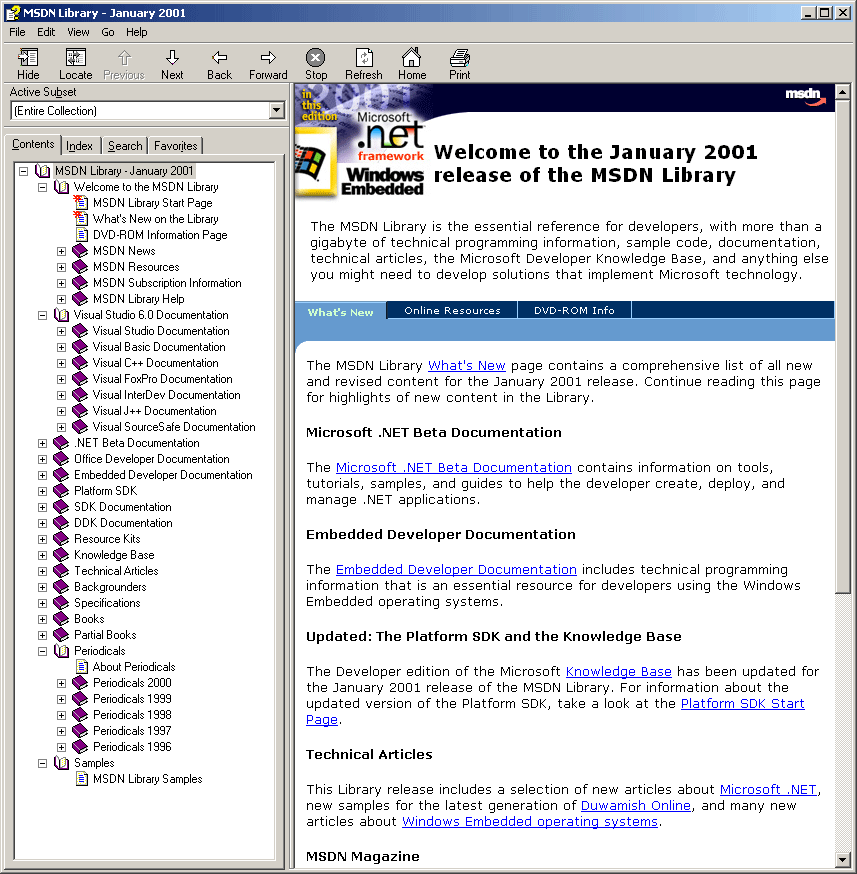
Task: Follow the What's New hyperlink
Action: (466, 366)
